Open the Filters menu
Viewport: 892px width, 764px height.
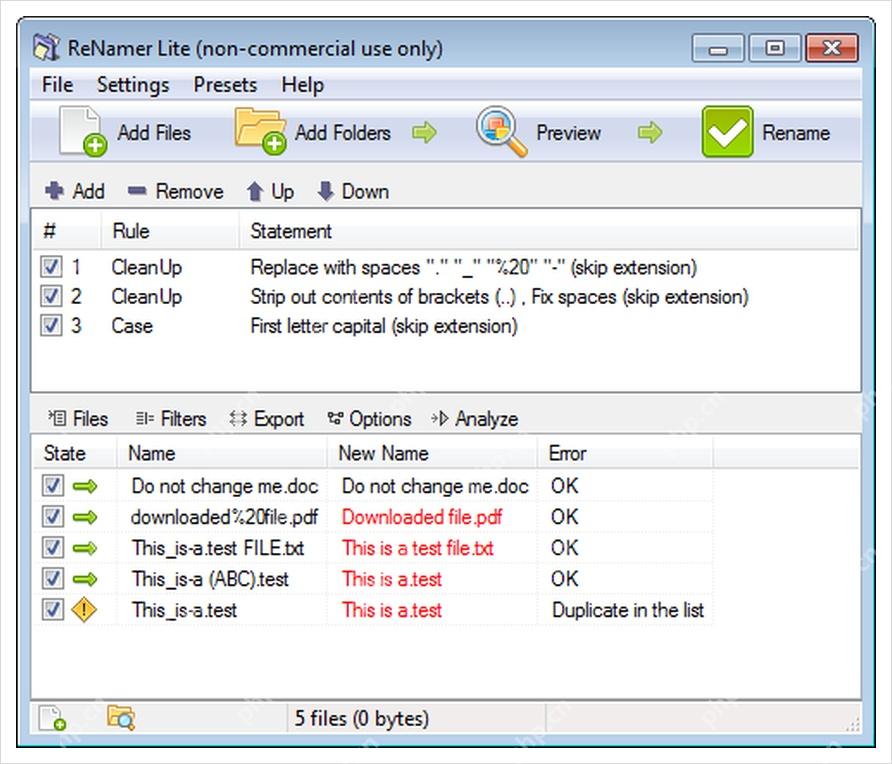point(171,419)
